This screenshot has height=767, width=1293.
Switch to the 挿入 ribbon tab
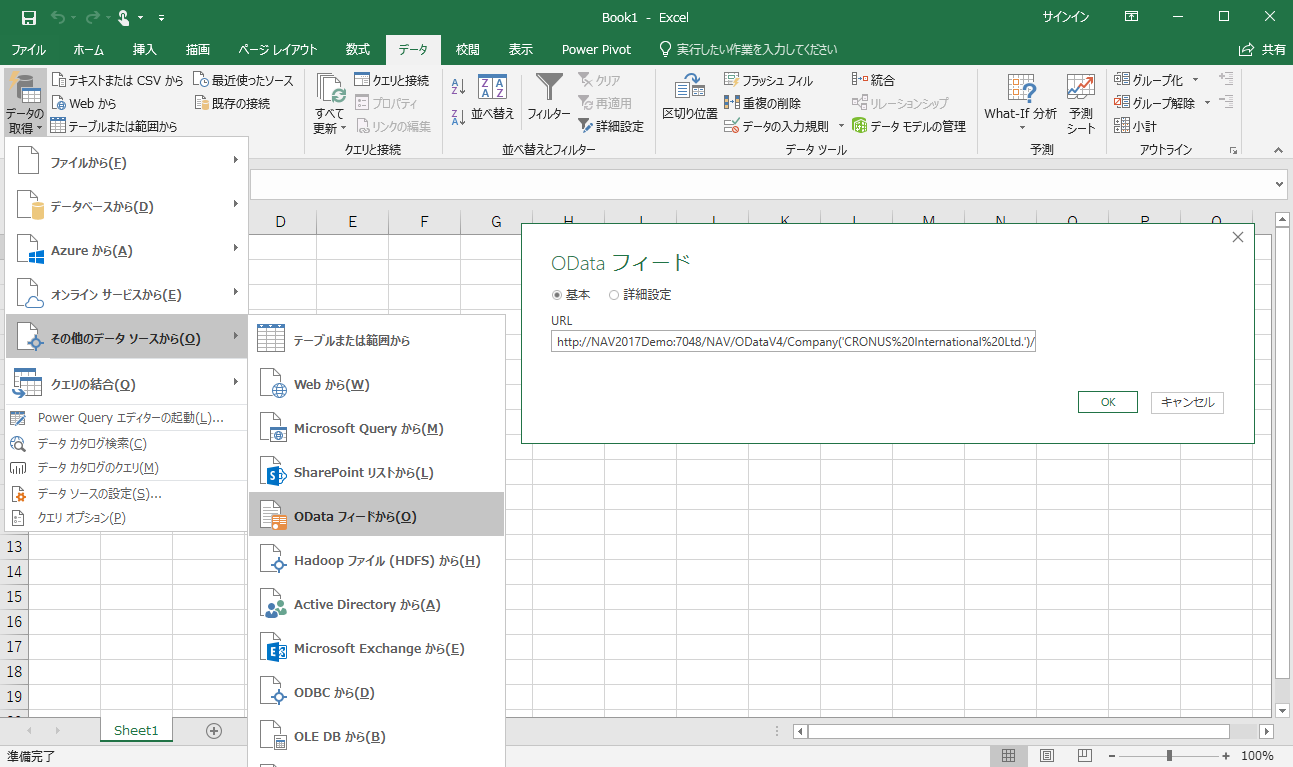tap(145, 49)
